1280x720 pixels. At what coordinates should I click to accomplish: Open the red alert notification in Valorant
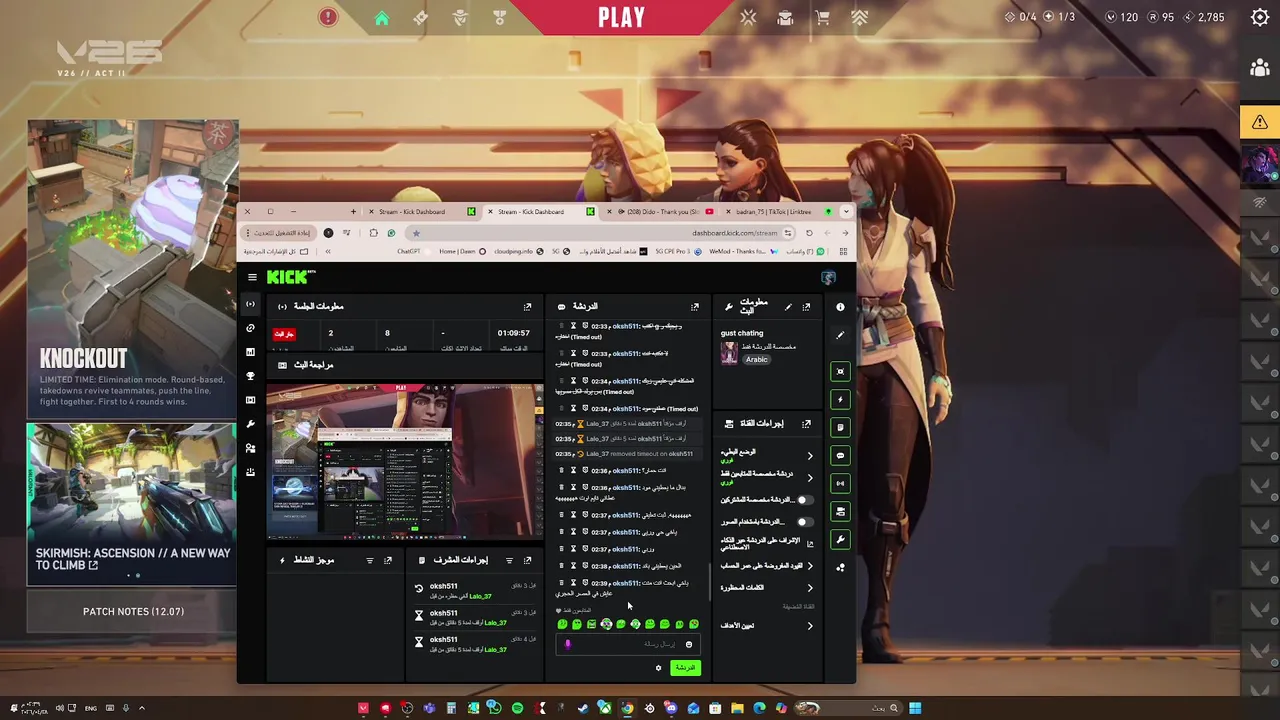coord(328,17)
